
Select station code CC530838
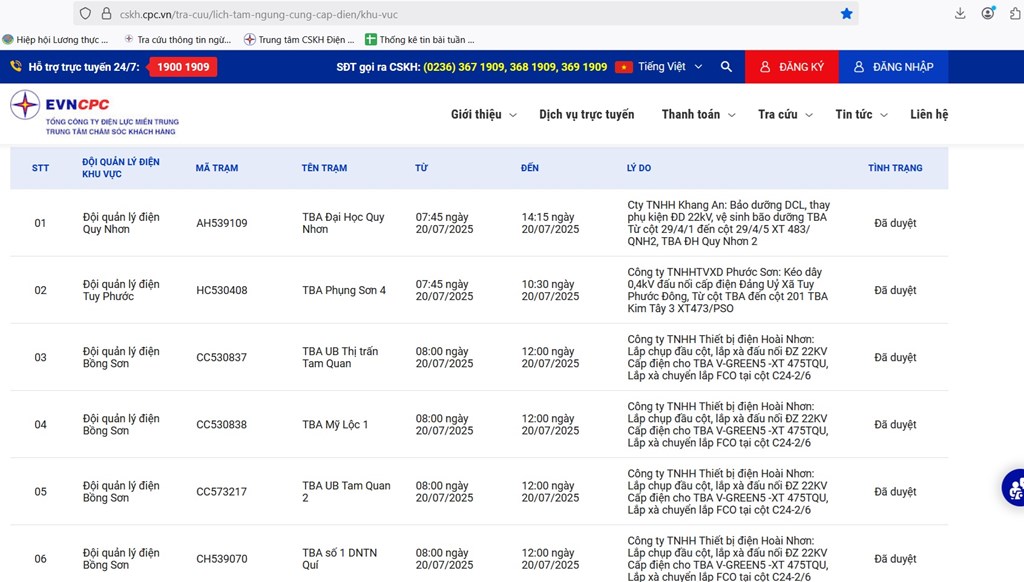point(222,425)
